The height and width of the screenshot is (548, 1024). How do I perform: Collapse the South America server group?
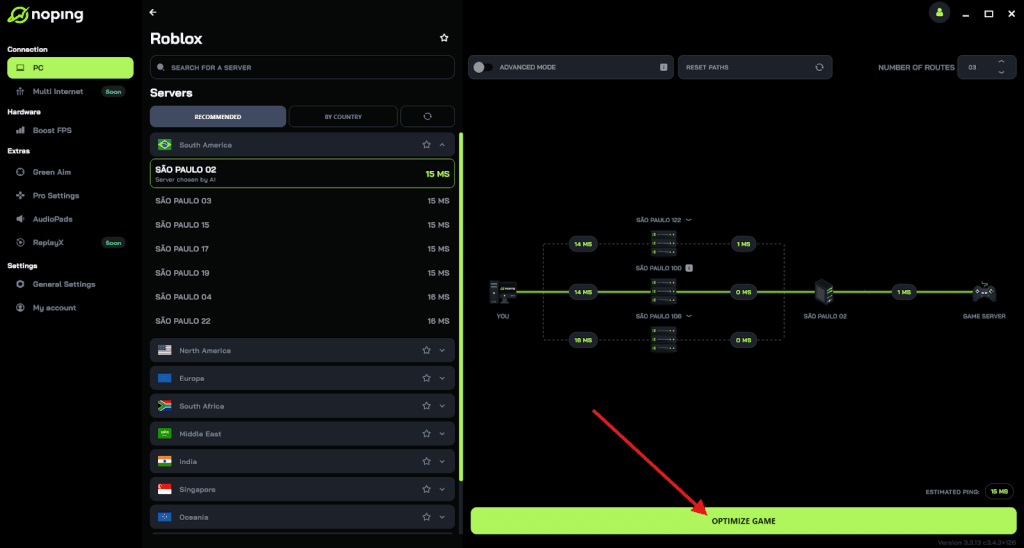point(442,145)
